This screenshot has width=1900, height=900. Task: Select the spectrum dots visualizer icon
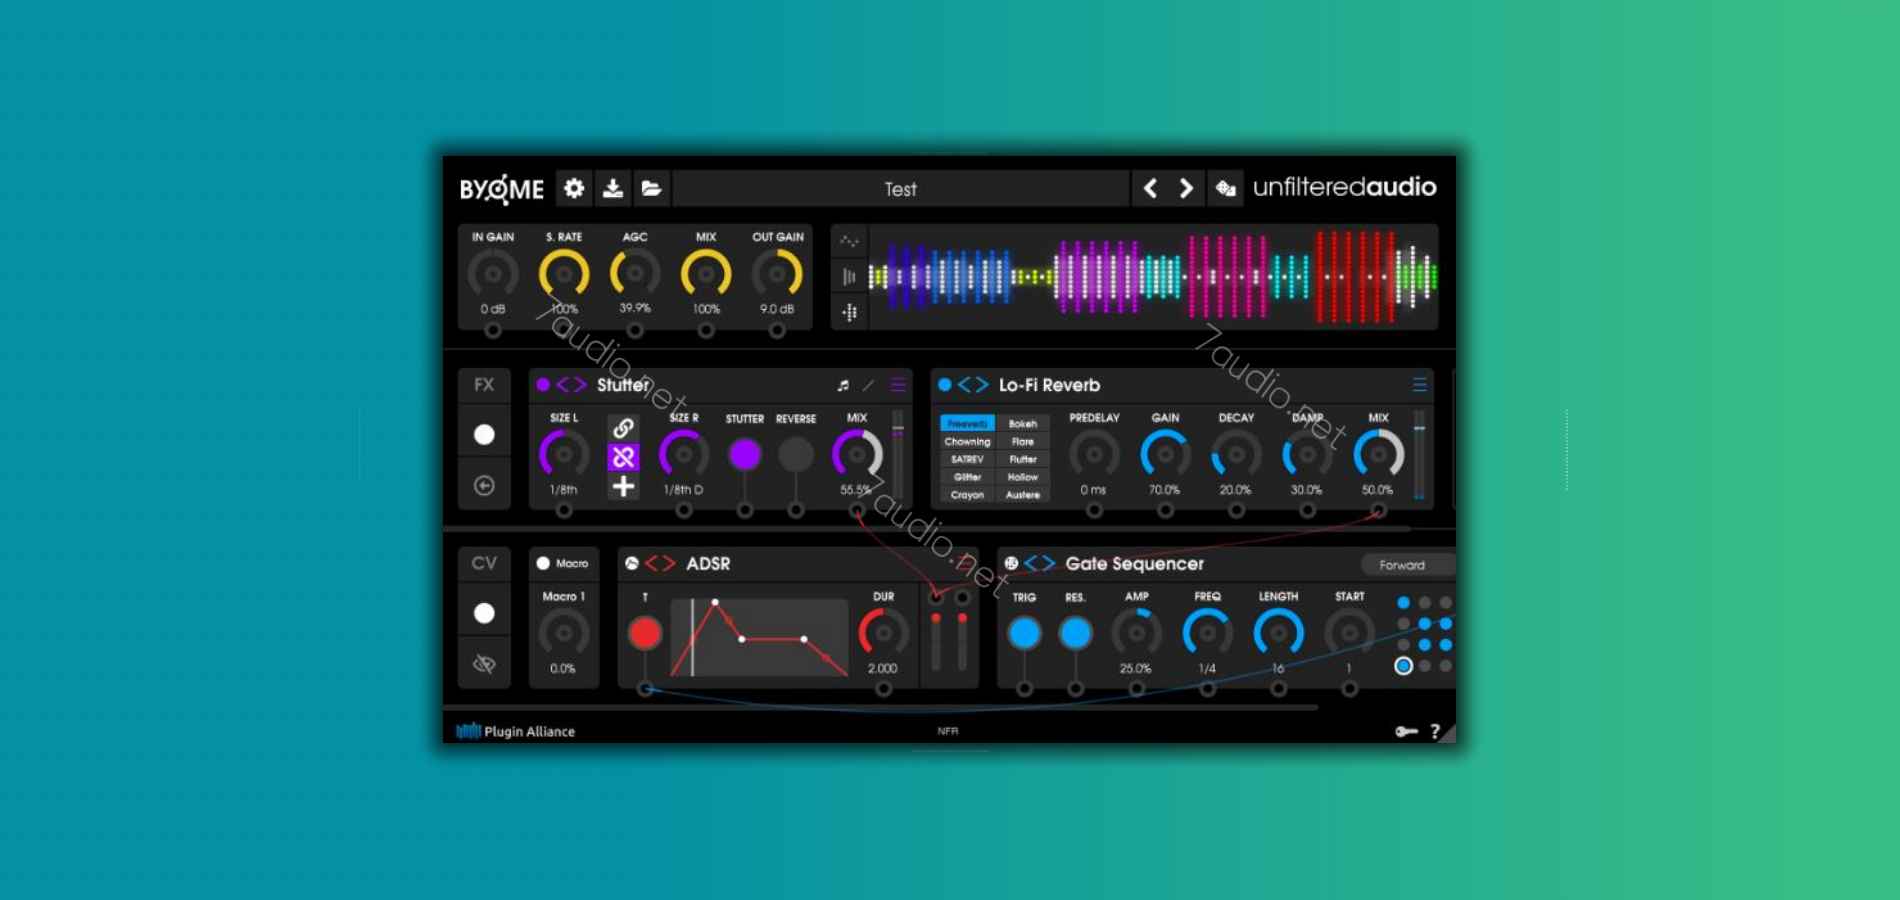pos(849,312)
